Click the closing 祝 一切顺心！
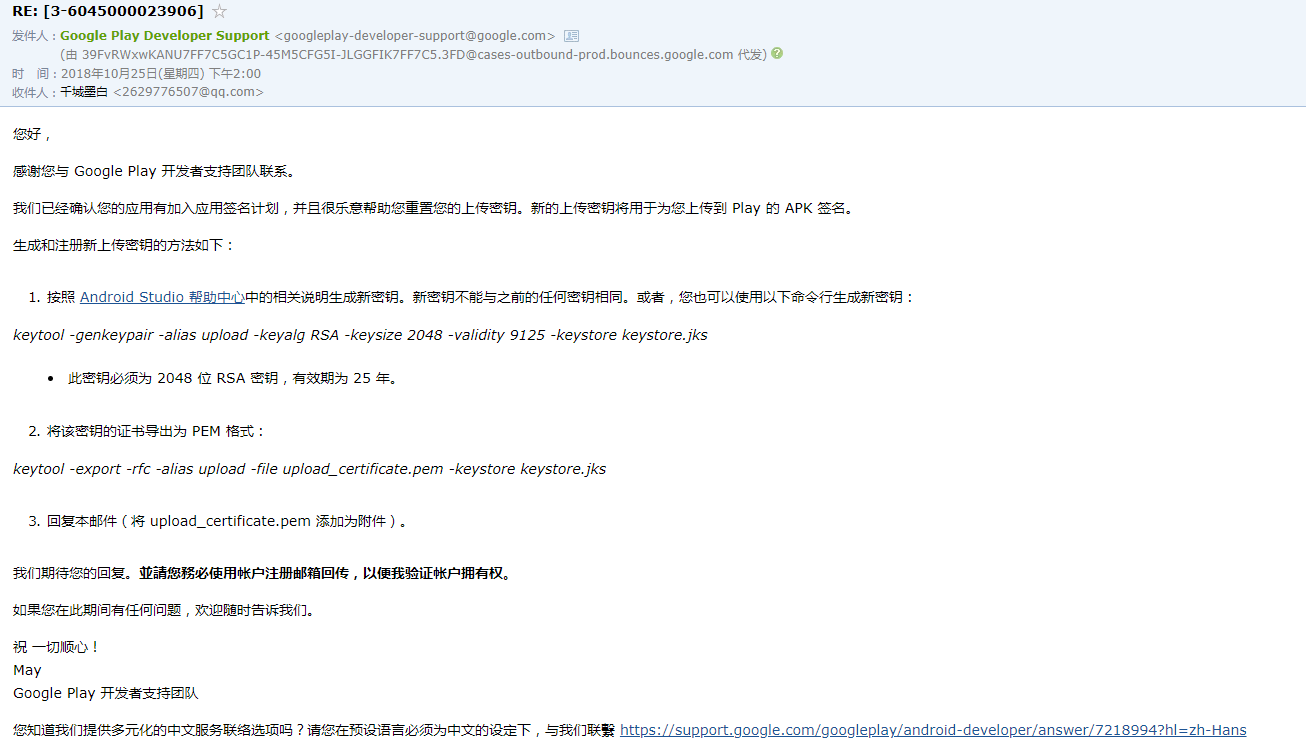This screenshot has height=751, width=1306. [57, 647]
